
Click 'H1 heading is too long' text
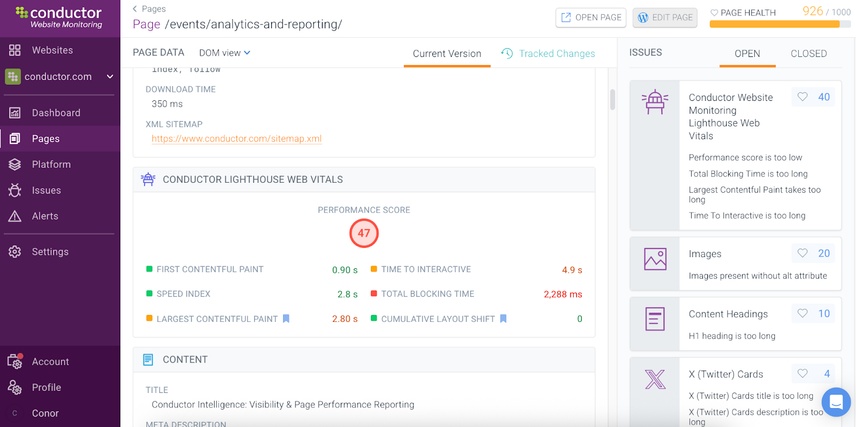tap(732, 336)
